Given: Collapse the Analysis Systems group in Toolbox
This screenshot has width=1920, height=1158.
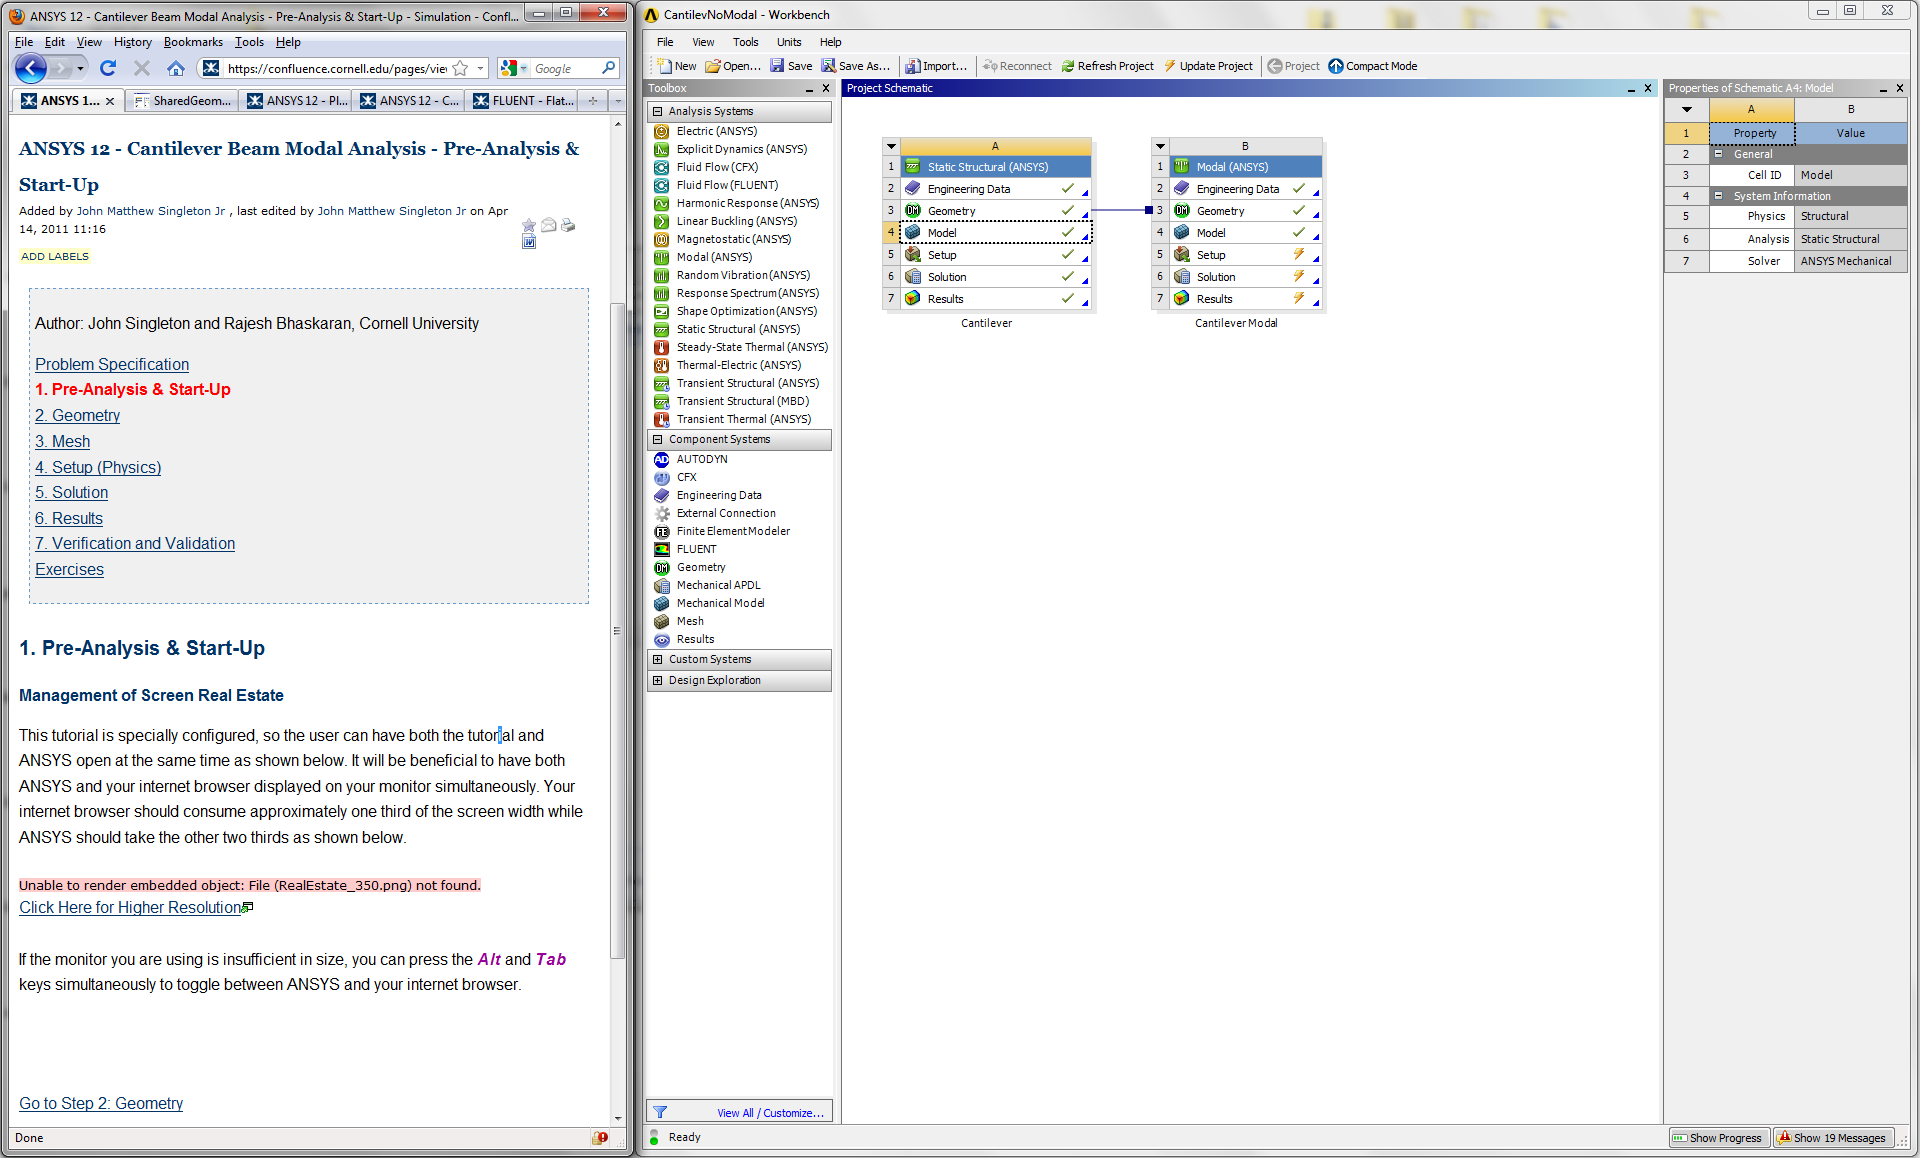Looking at the screenshot, I should point(657,111).
